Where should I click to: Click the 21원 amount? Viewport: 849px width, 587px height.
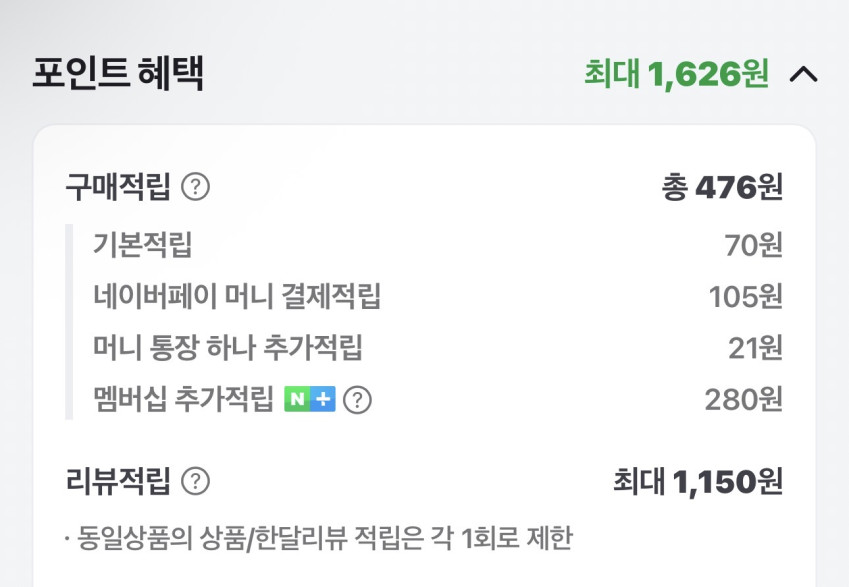(x=755, y=348)
